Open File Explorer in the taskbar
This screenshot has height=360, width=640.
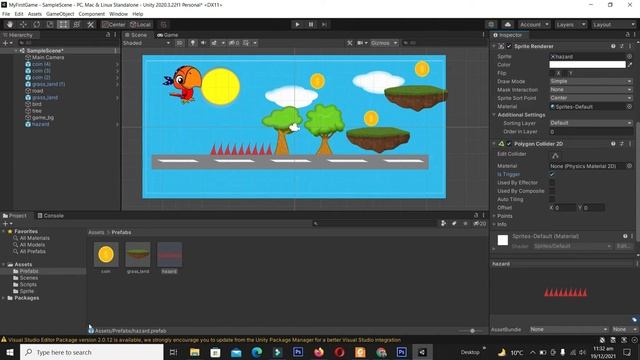coord(195,352)
